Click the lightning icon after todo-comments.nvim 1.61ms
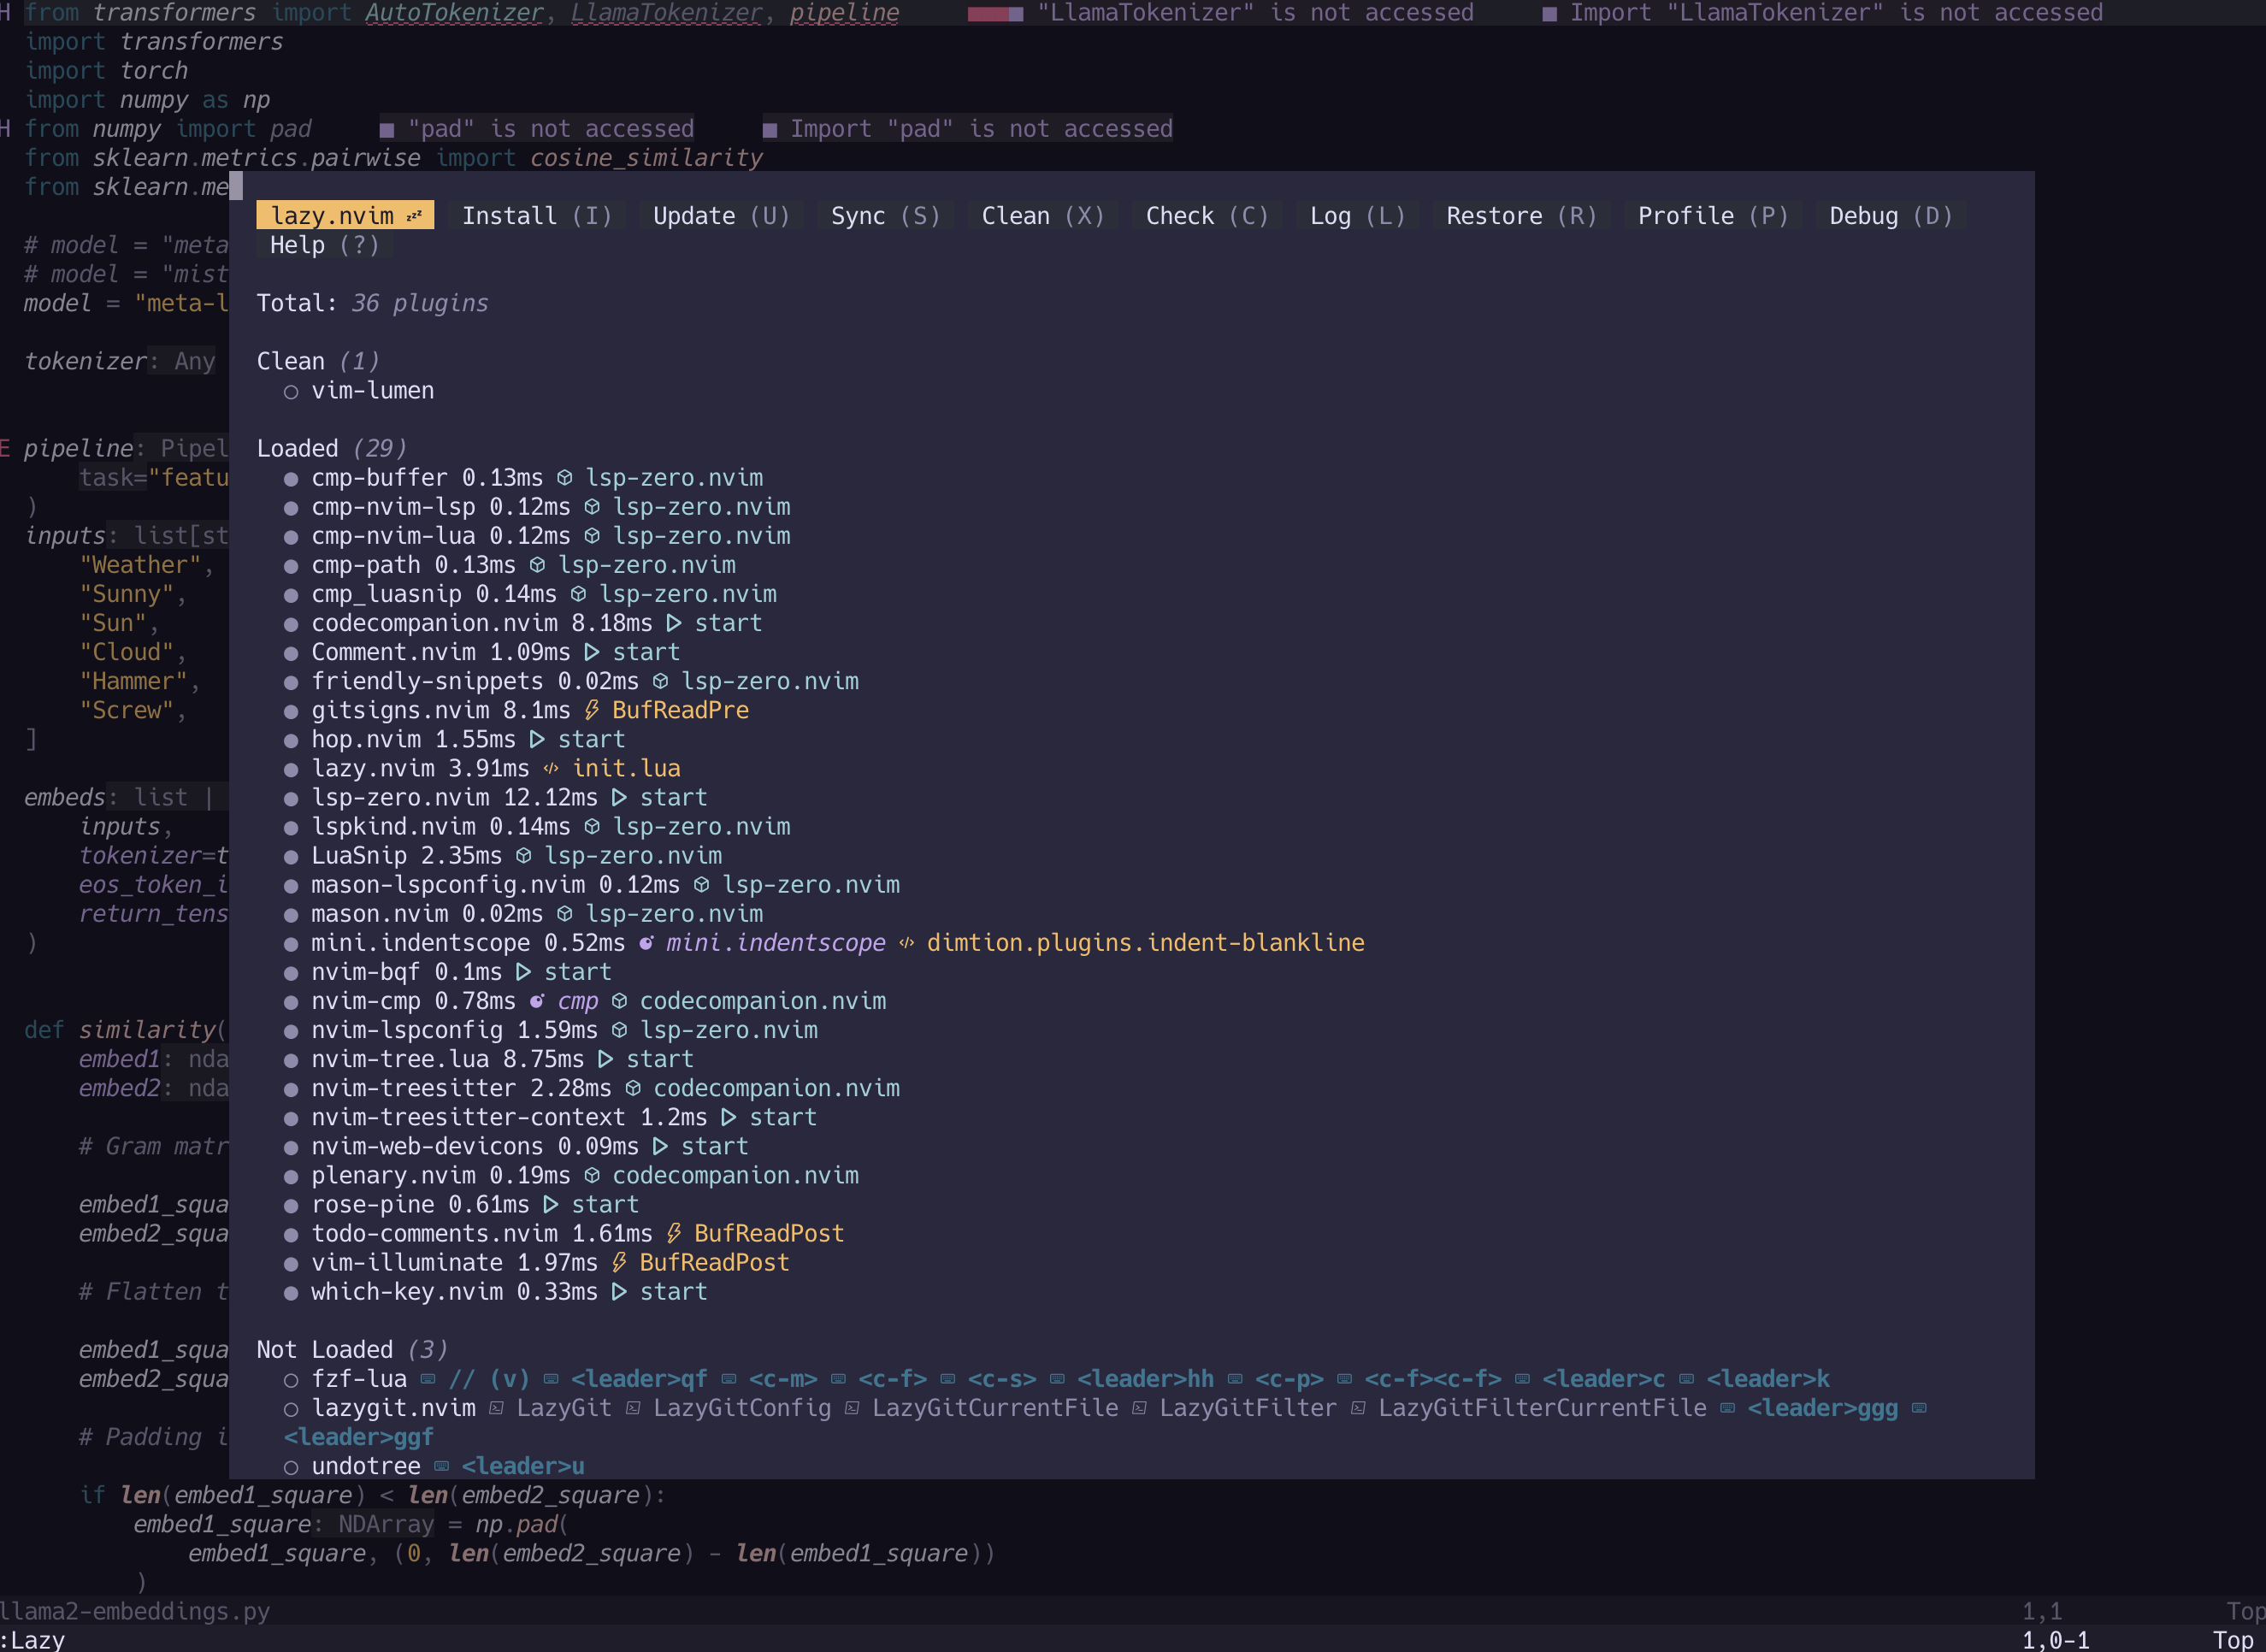The image size is (2266, 1652). pos(674,1233)
